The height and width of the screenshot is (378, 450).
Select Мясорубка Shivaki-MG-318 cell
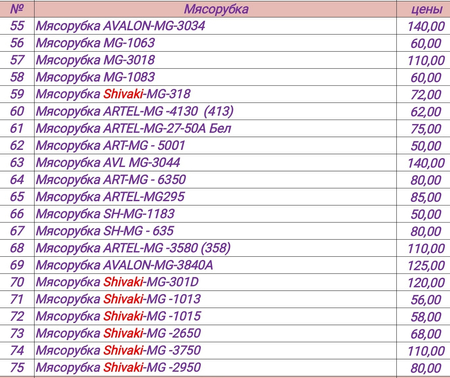215,94
